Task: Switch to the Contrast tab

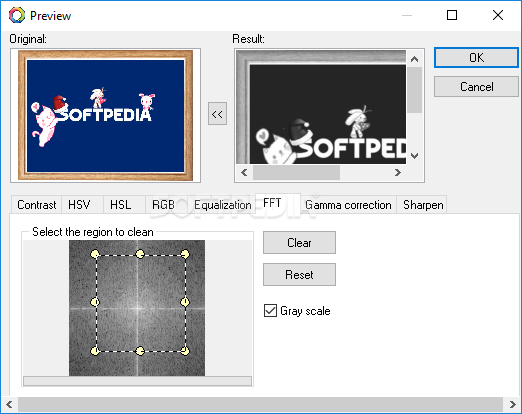Action: [x=36, y=204]
